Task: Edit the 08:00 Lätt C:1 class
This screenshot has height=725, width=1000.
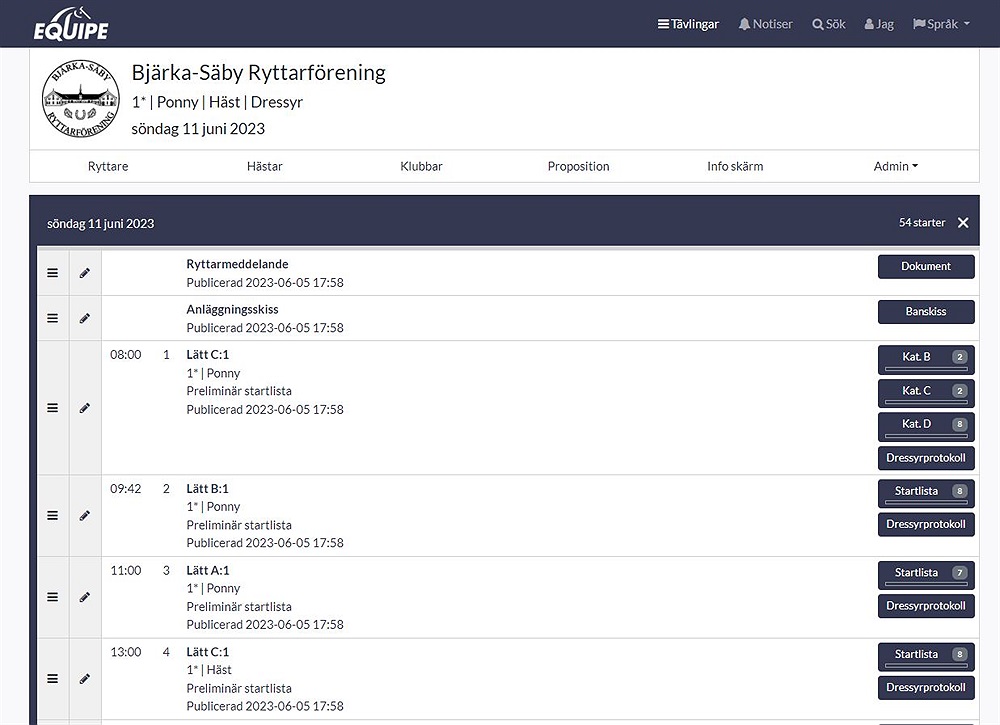Action: (x=85, y=408)
